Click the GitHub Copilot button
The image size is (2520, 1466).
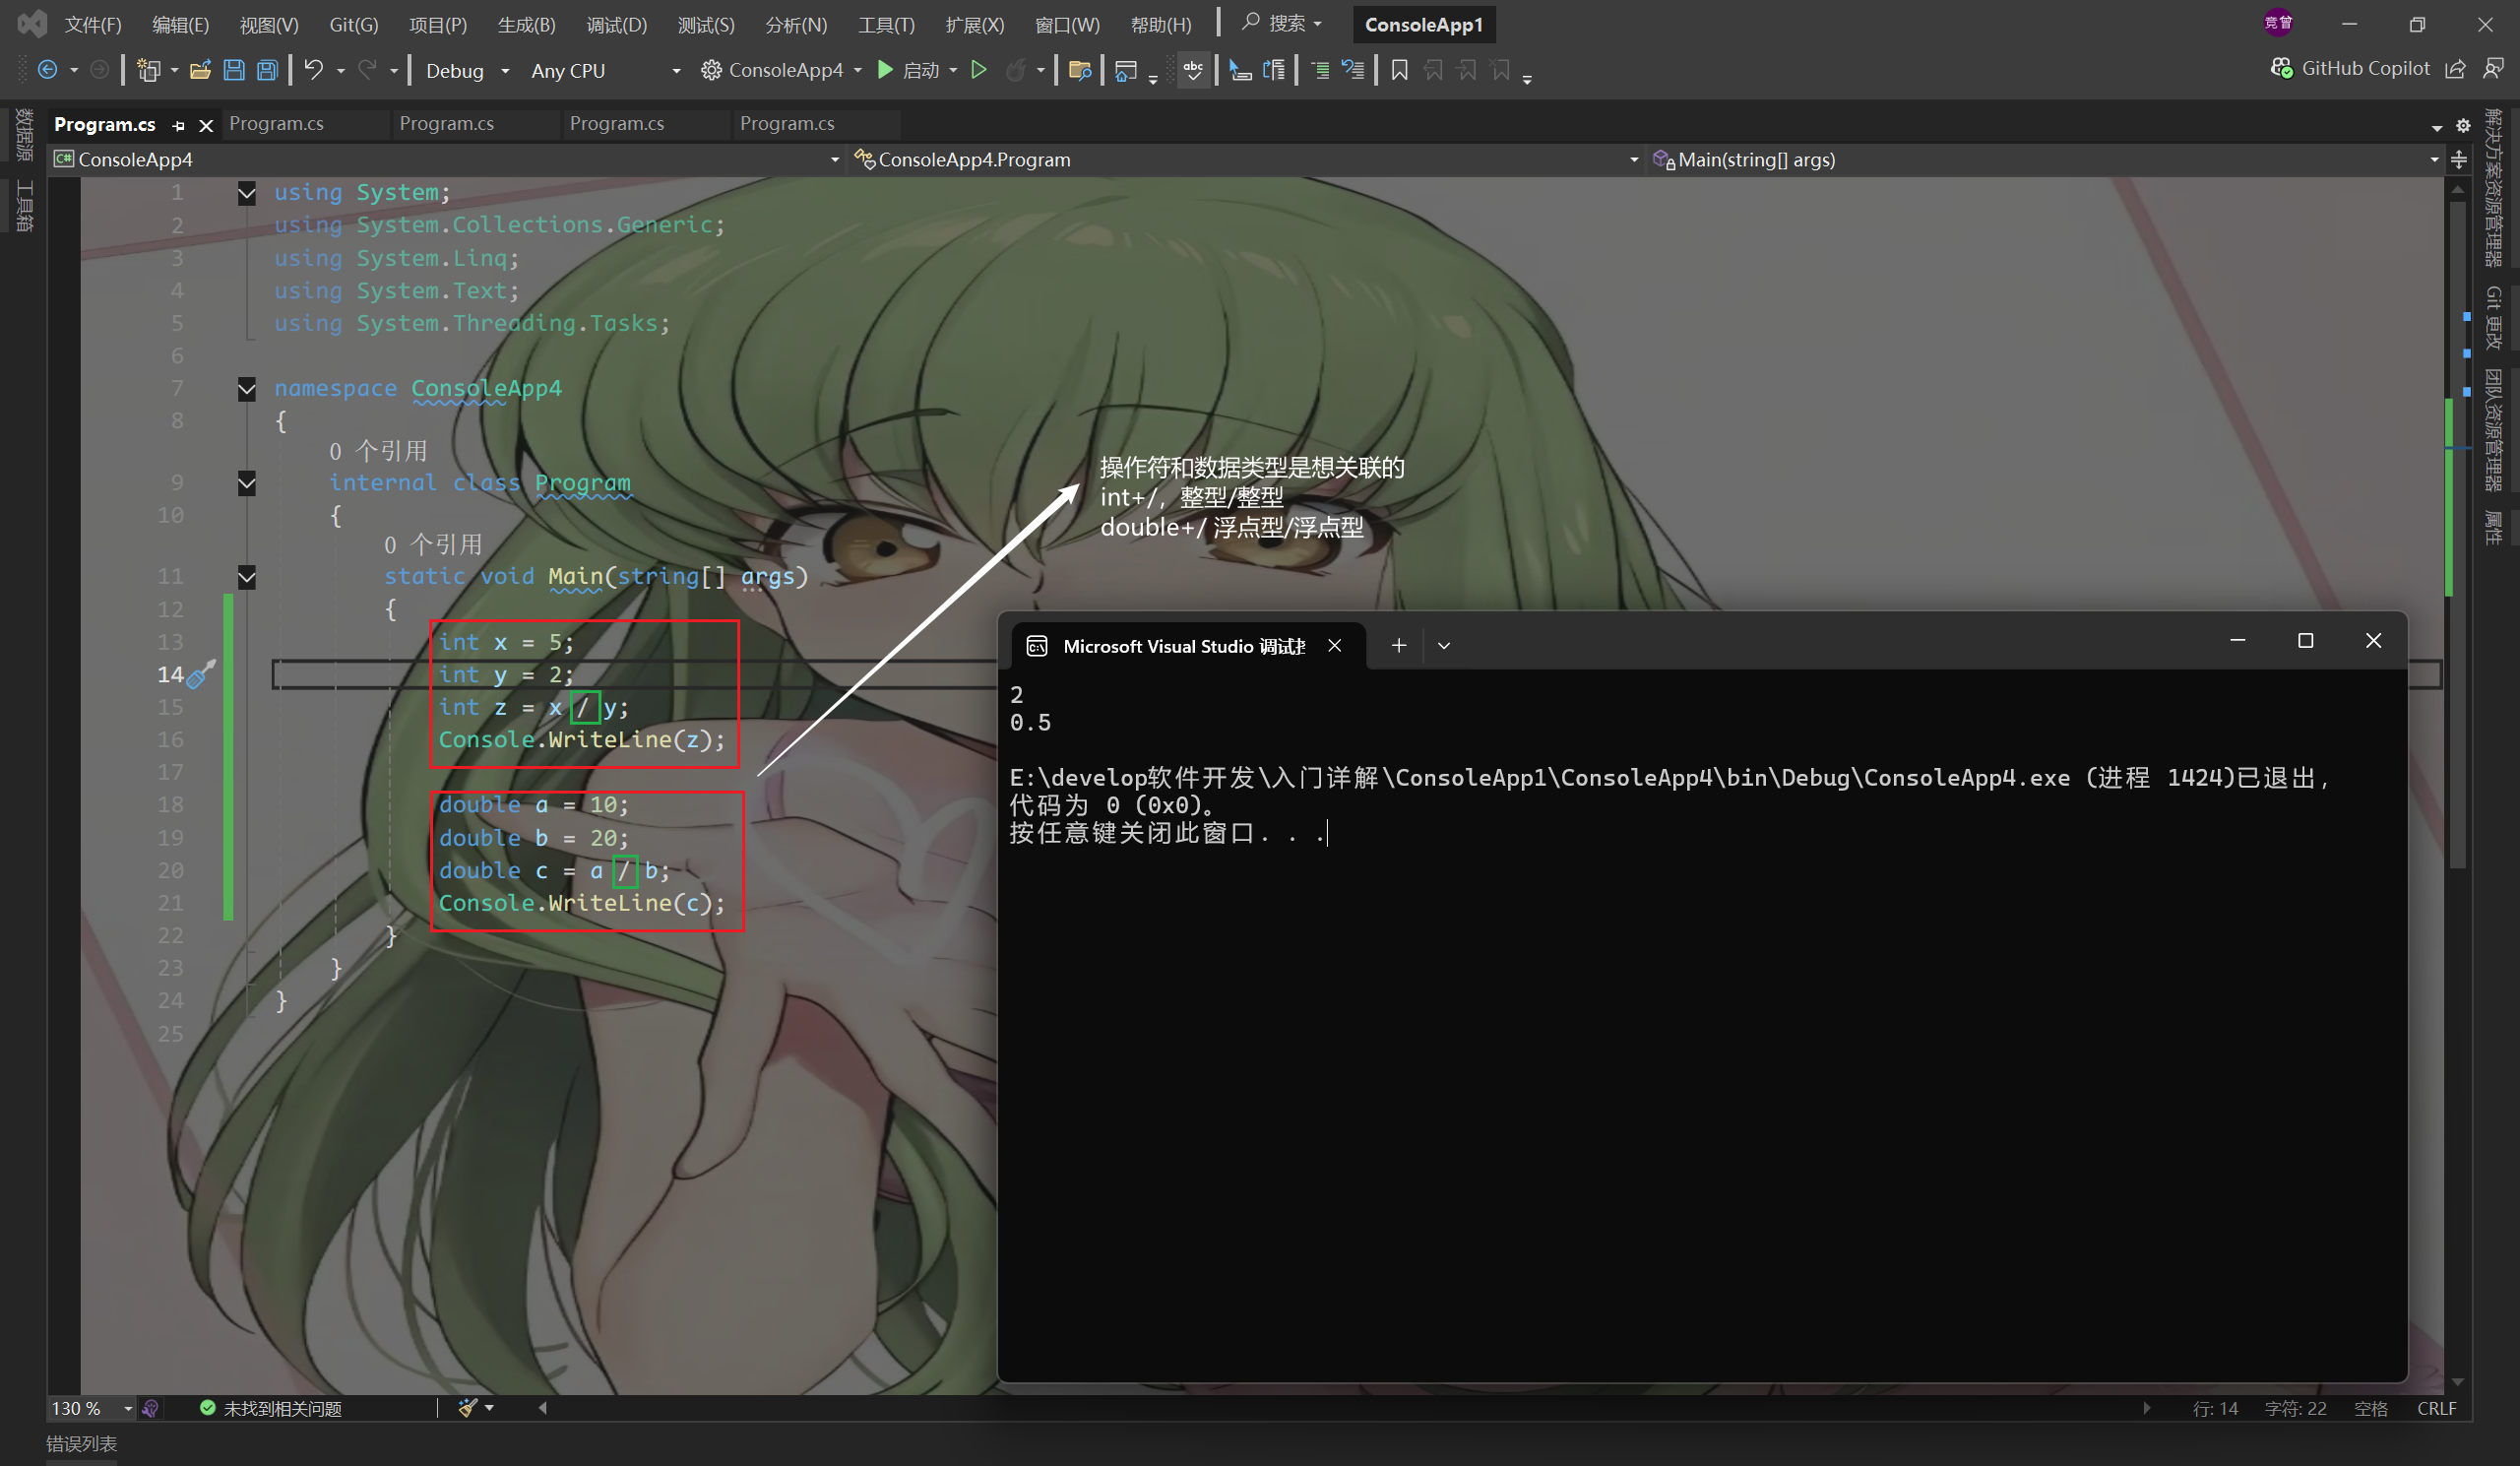pyautogui.click(x=2350, y=68)
